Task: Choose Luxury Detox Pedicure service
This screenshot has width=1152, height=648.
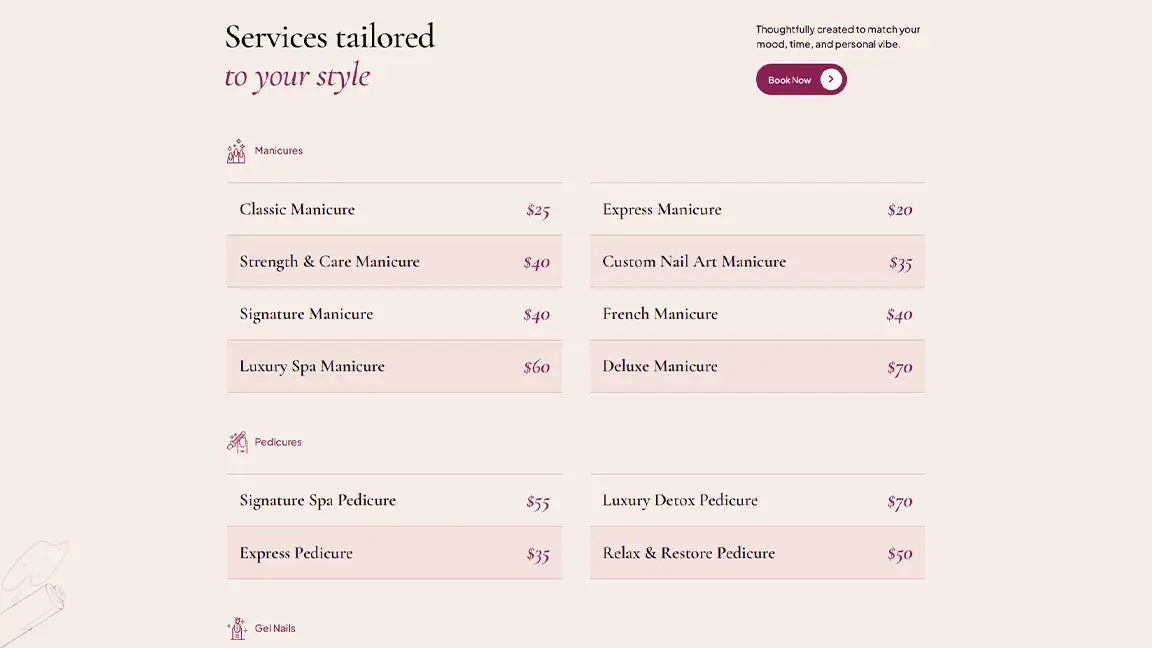Action: point(757,500)
